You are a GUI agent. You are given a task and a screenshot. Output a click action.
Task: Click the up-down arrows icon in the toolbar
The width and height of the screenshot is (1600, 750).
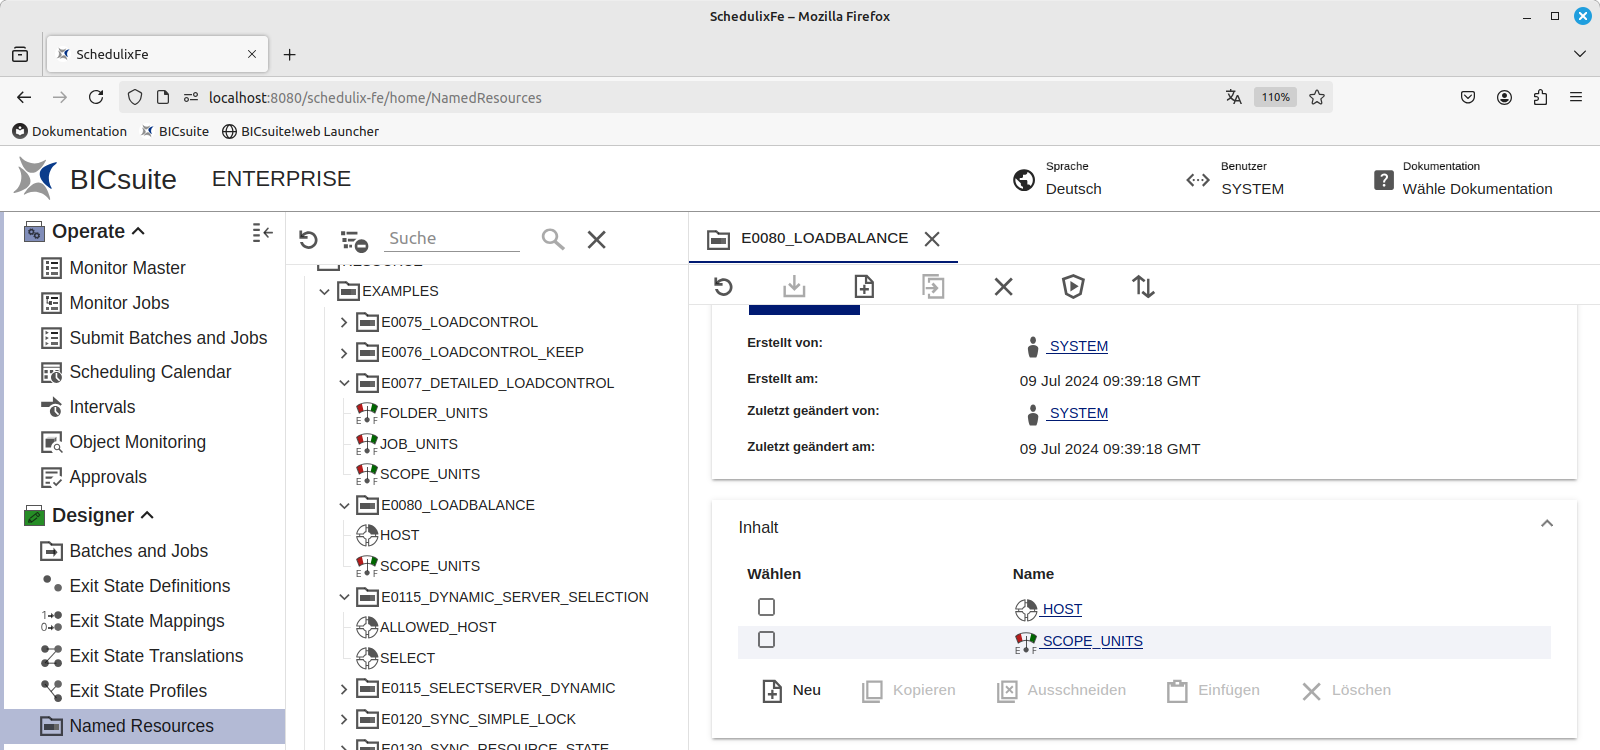click(x=1143, y=287)
